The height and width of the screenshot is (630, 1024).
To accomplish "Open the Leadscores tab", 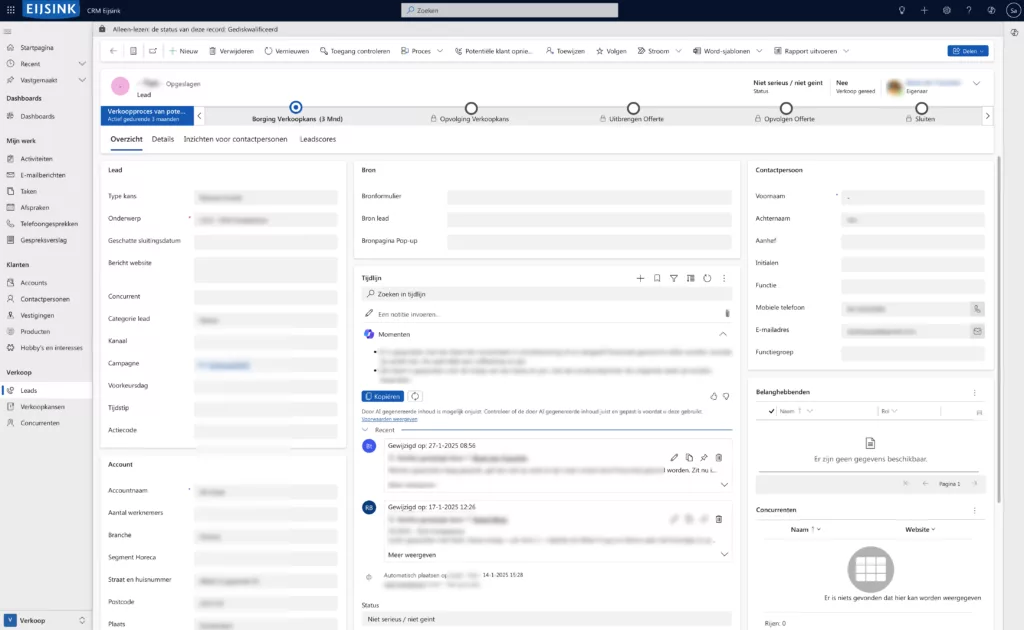I will pyautogui.click(x=317, y=139).
